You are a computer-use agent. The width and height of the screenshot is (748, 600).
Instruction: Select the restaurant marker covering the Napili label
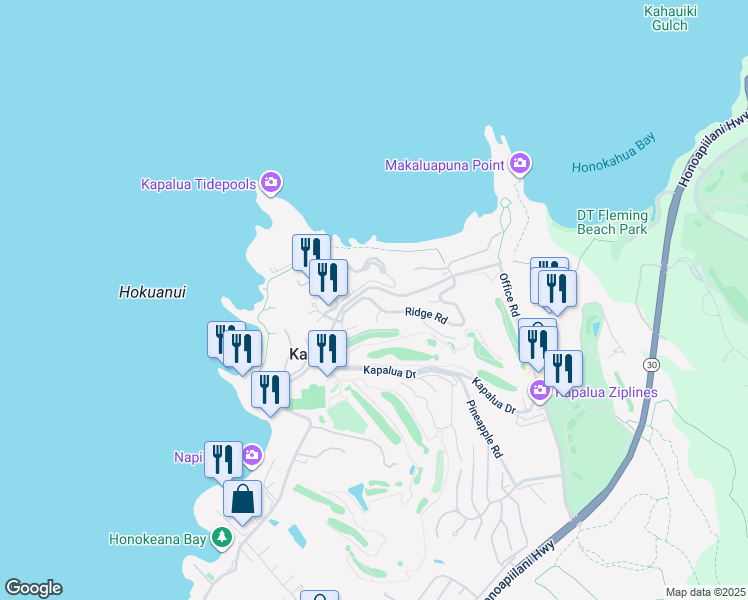point(223,462)
